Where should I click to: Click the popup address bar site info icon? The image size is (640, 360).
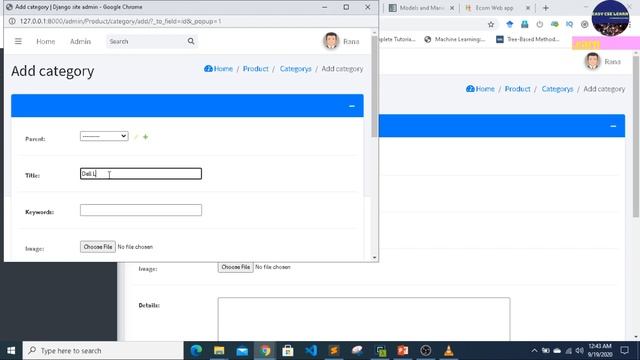click(x=12, y=21)
